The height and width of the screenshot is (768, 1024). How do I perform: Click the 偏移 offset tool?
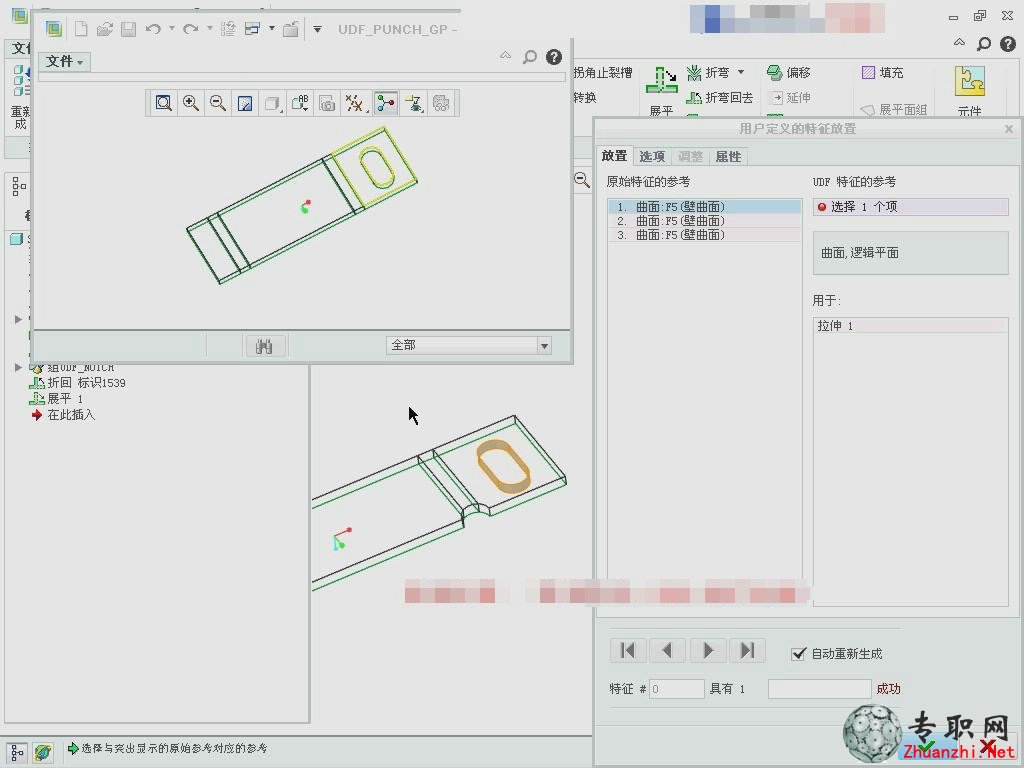tap(789, 72)
